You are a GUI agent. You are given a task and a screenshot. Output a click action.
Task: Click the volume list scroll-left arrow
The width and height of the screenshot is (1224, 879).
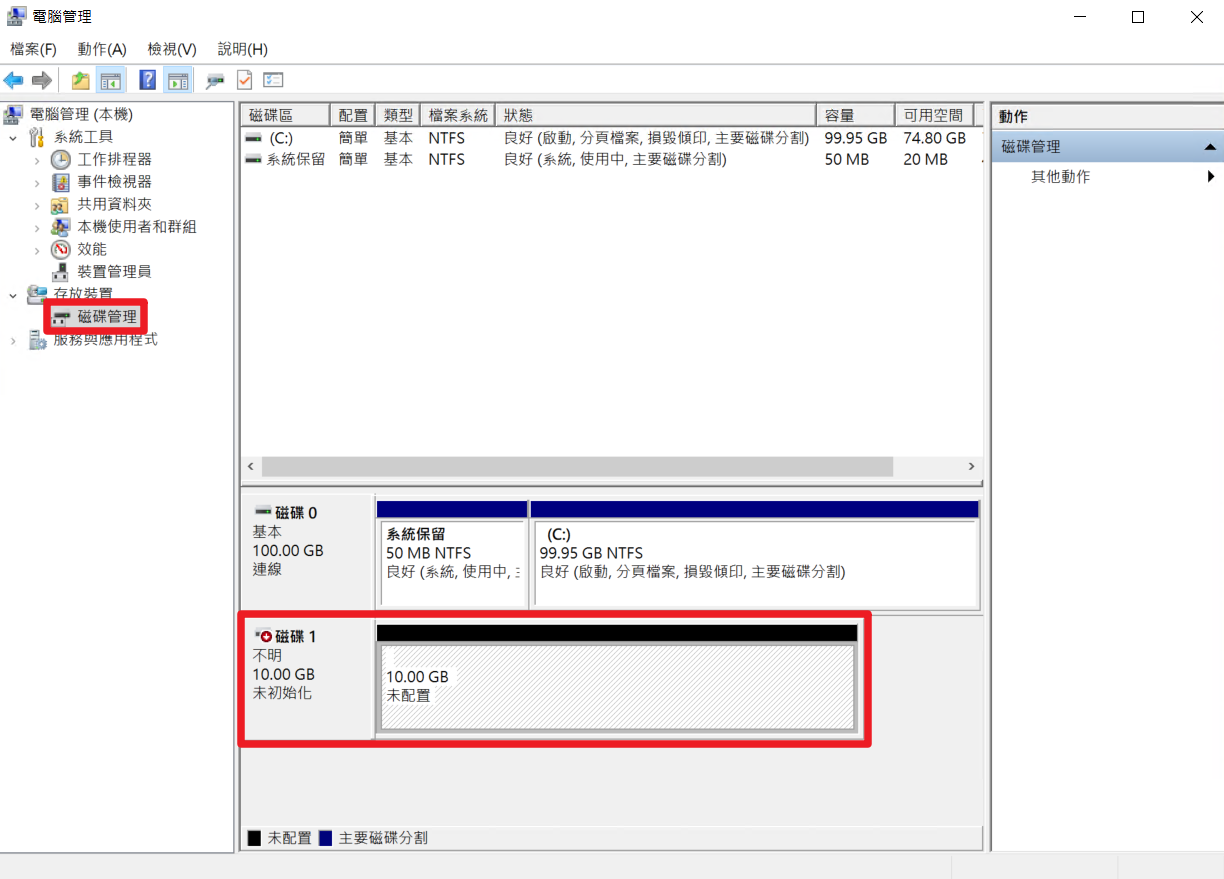point(251,467)
